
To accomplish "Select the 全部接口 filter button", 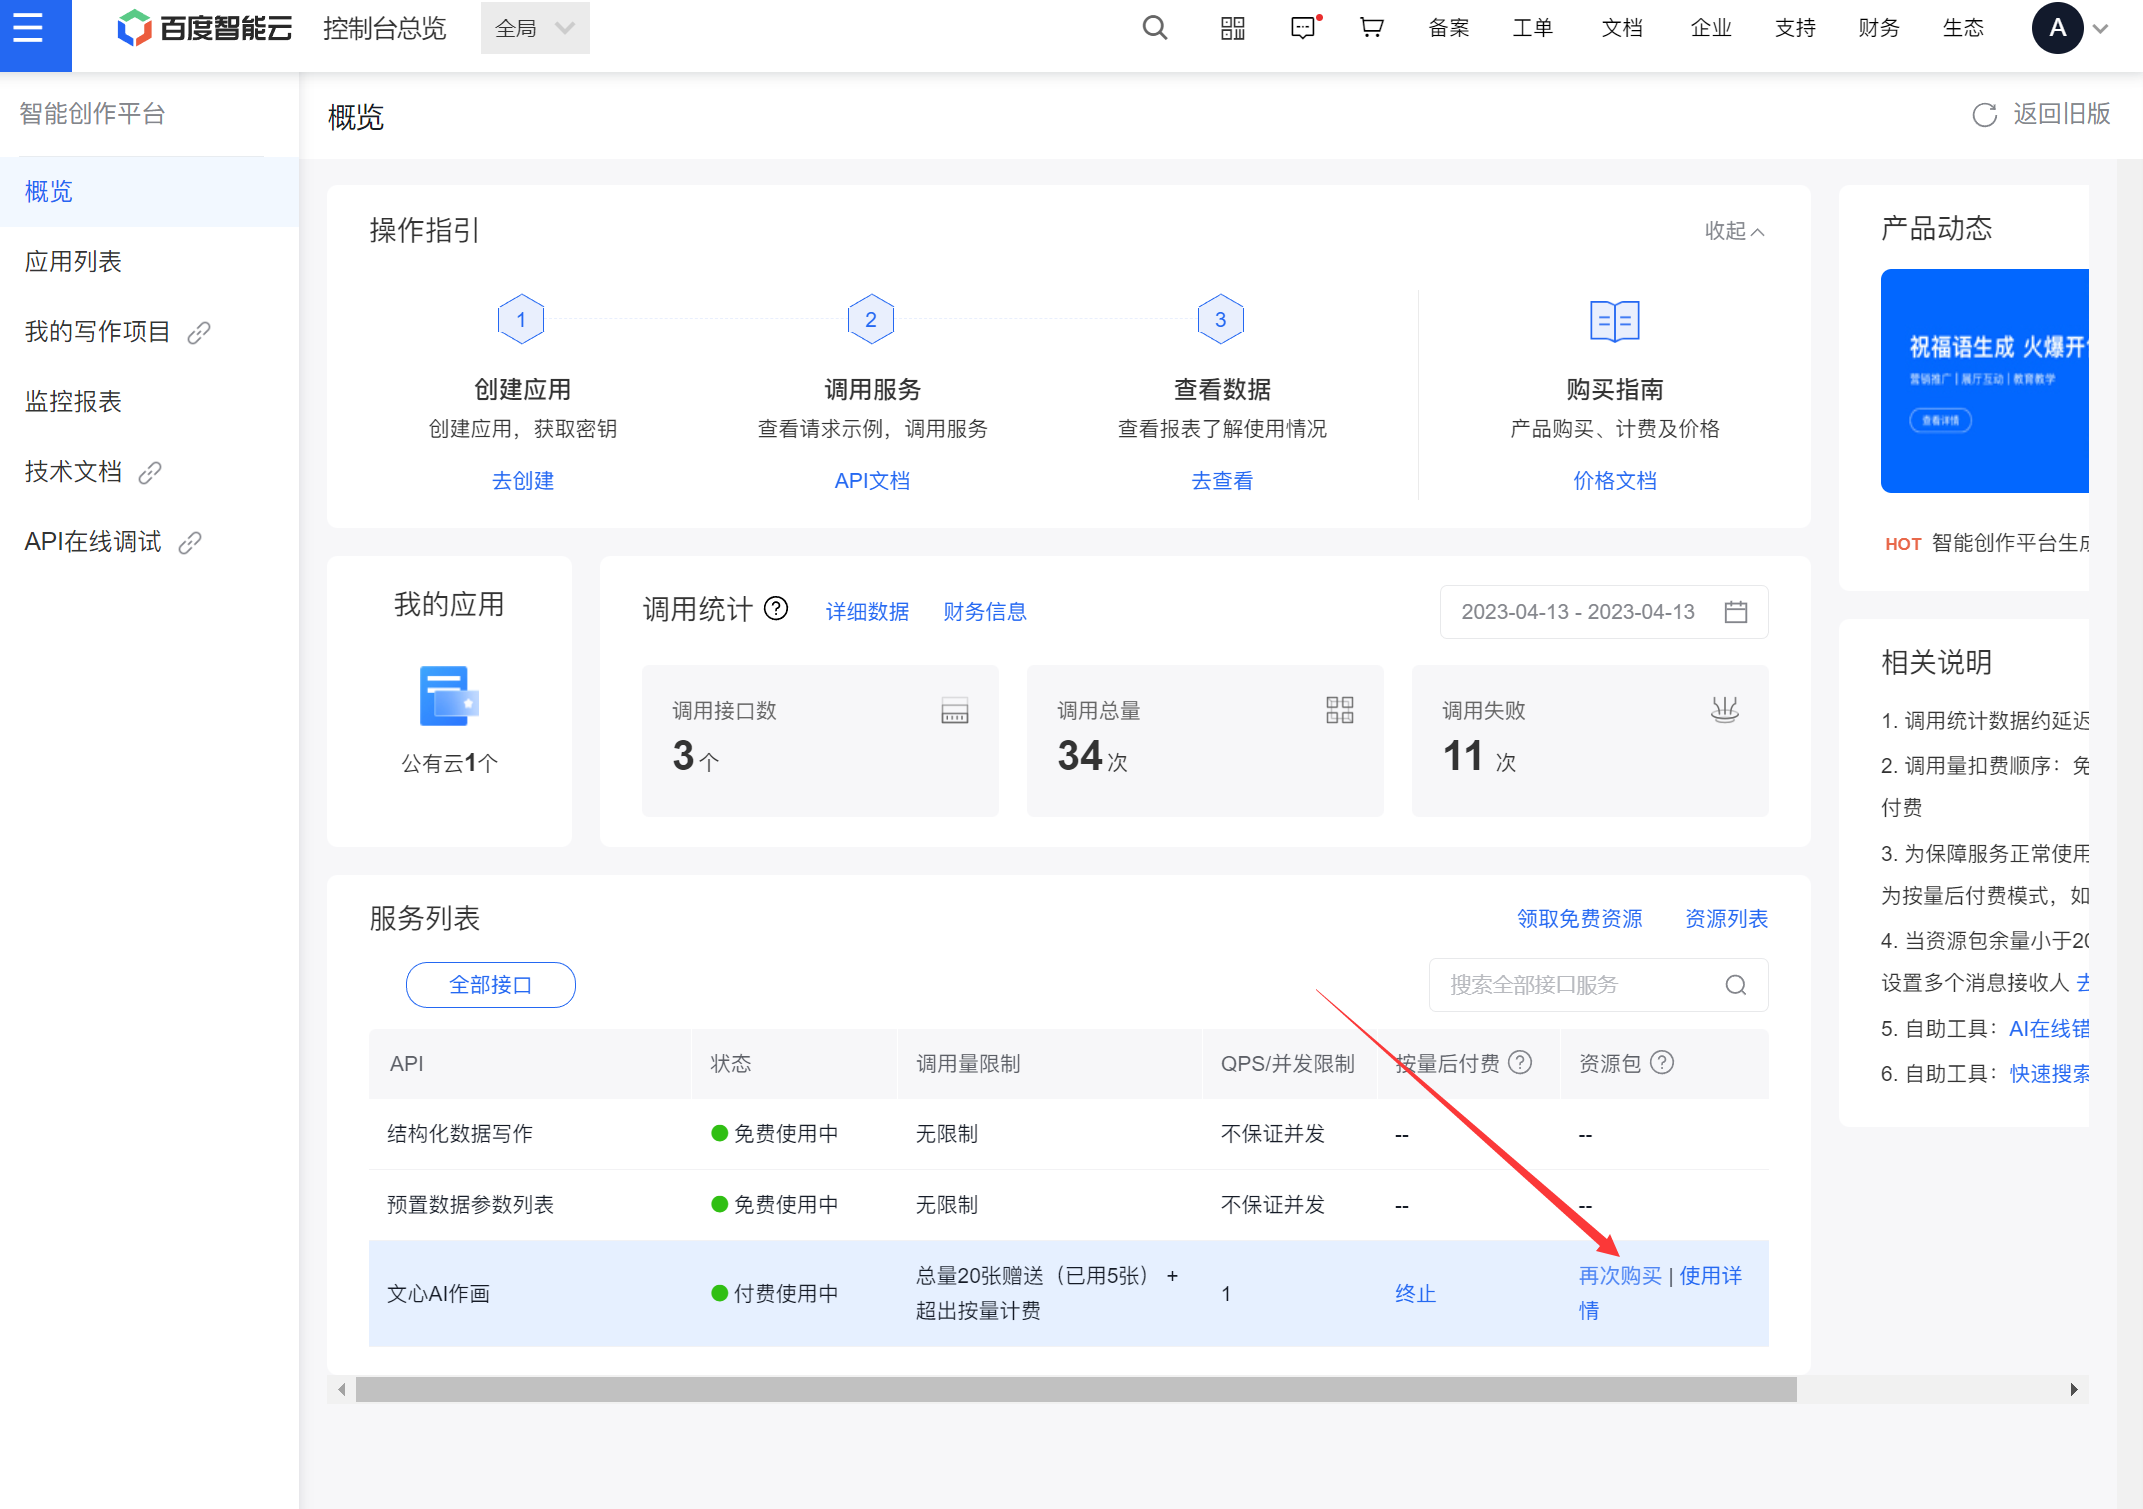I will (490, 985).
